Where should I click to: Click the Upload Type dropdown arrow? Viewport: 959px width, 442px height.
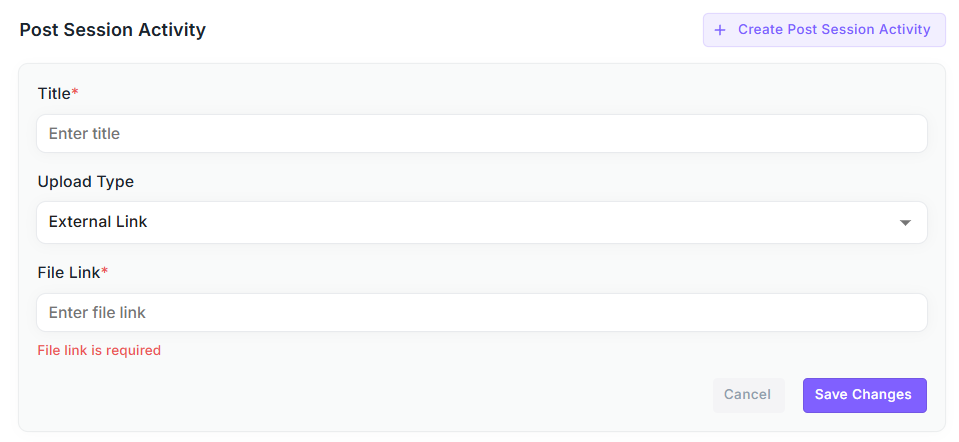(905, 222)
